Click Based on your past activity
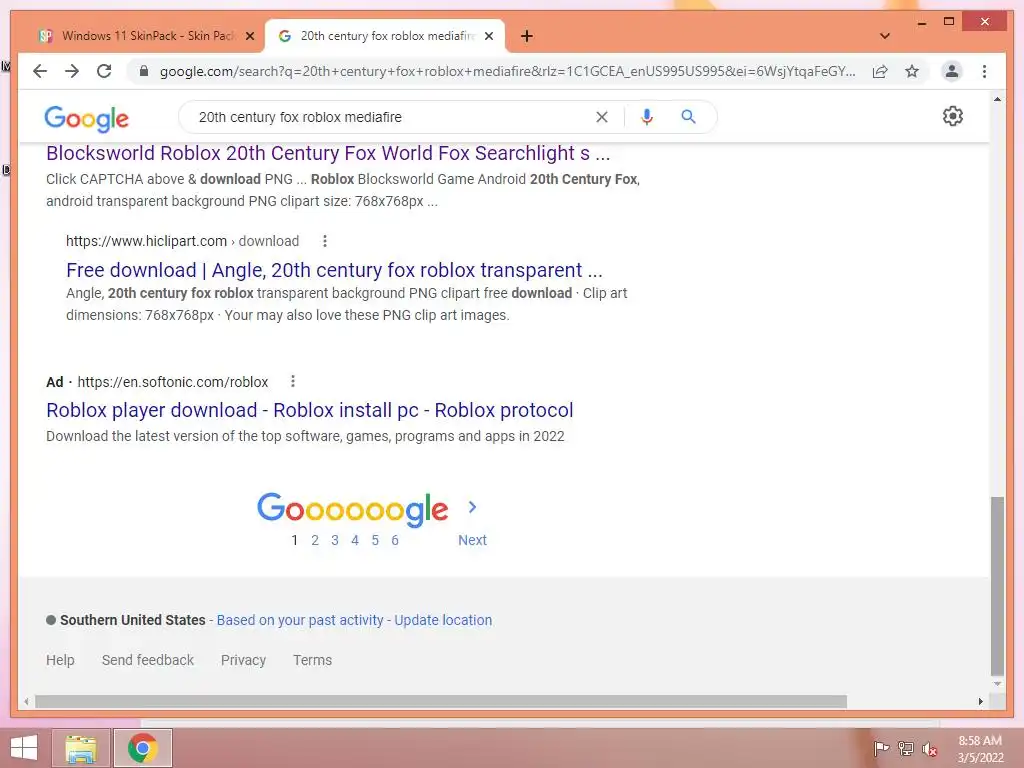This screenshot has height=768, width=1024. click(300, 620)
